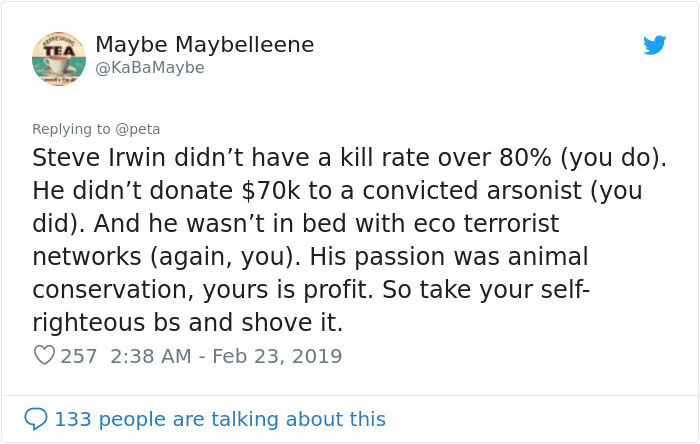
Task: Click the line "conservation, yours is profit"
Action: (203, 290)
